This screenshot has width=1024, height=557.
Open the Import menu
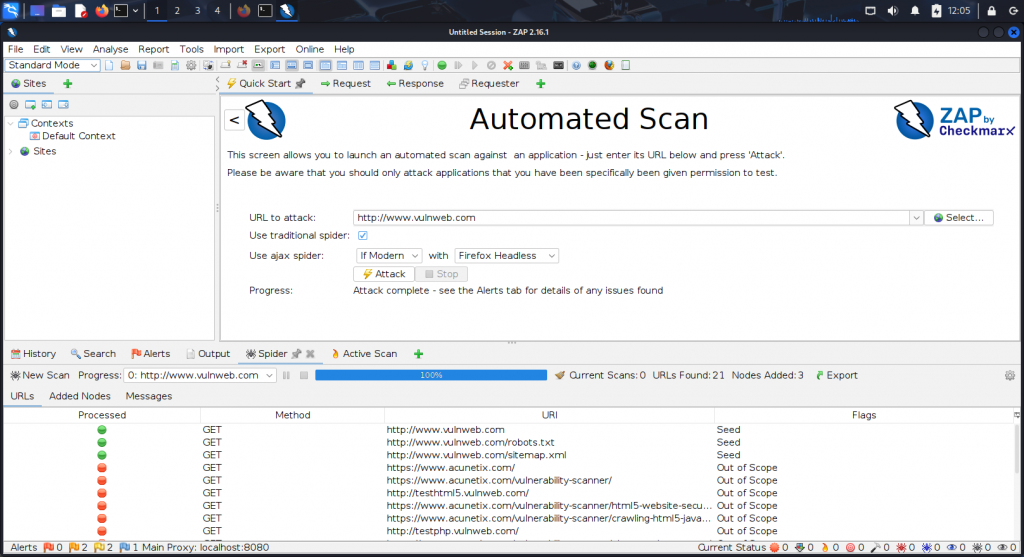click(x=229, y=49)
